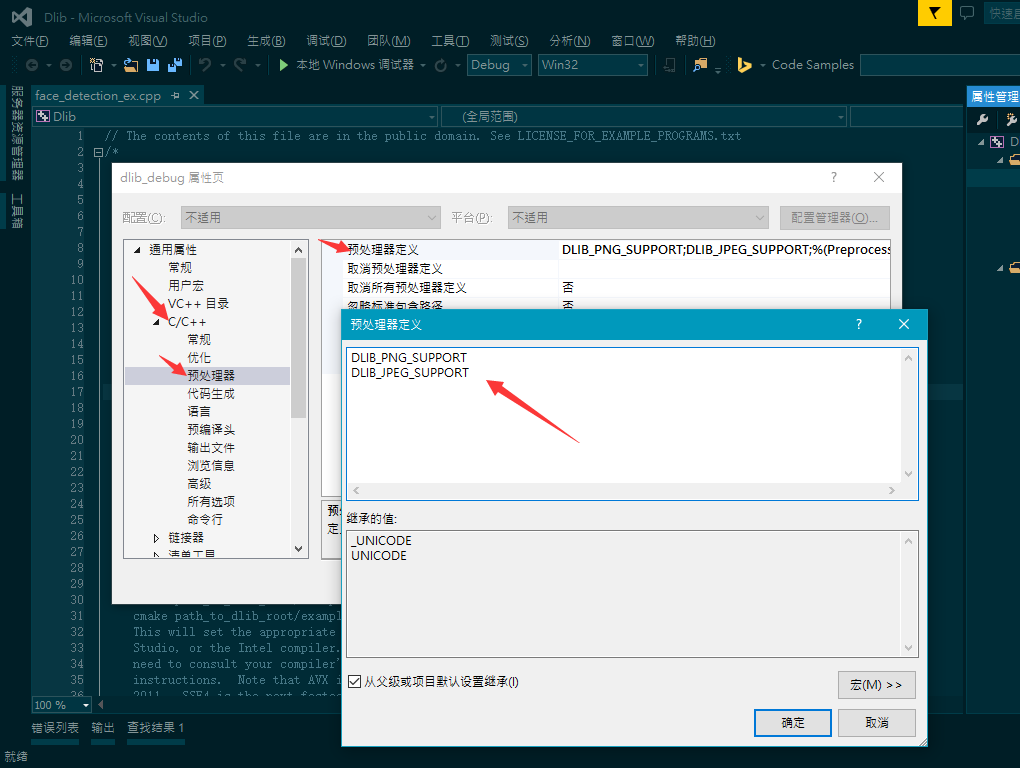The image size is (1020, 768).
Task: Open the 项目(P) menu
Action: pos(208,41)
